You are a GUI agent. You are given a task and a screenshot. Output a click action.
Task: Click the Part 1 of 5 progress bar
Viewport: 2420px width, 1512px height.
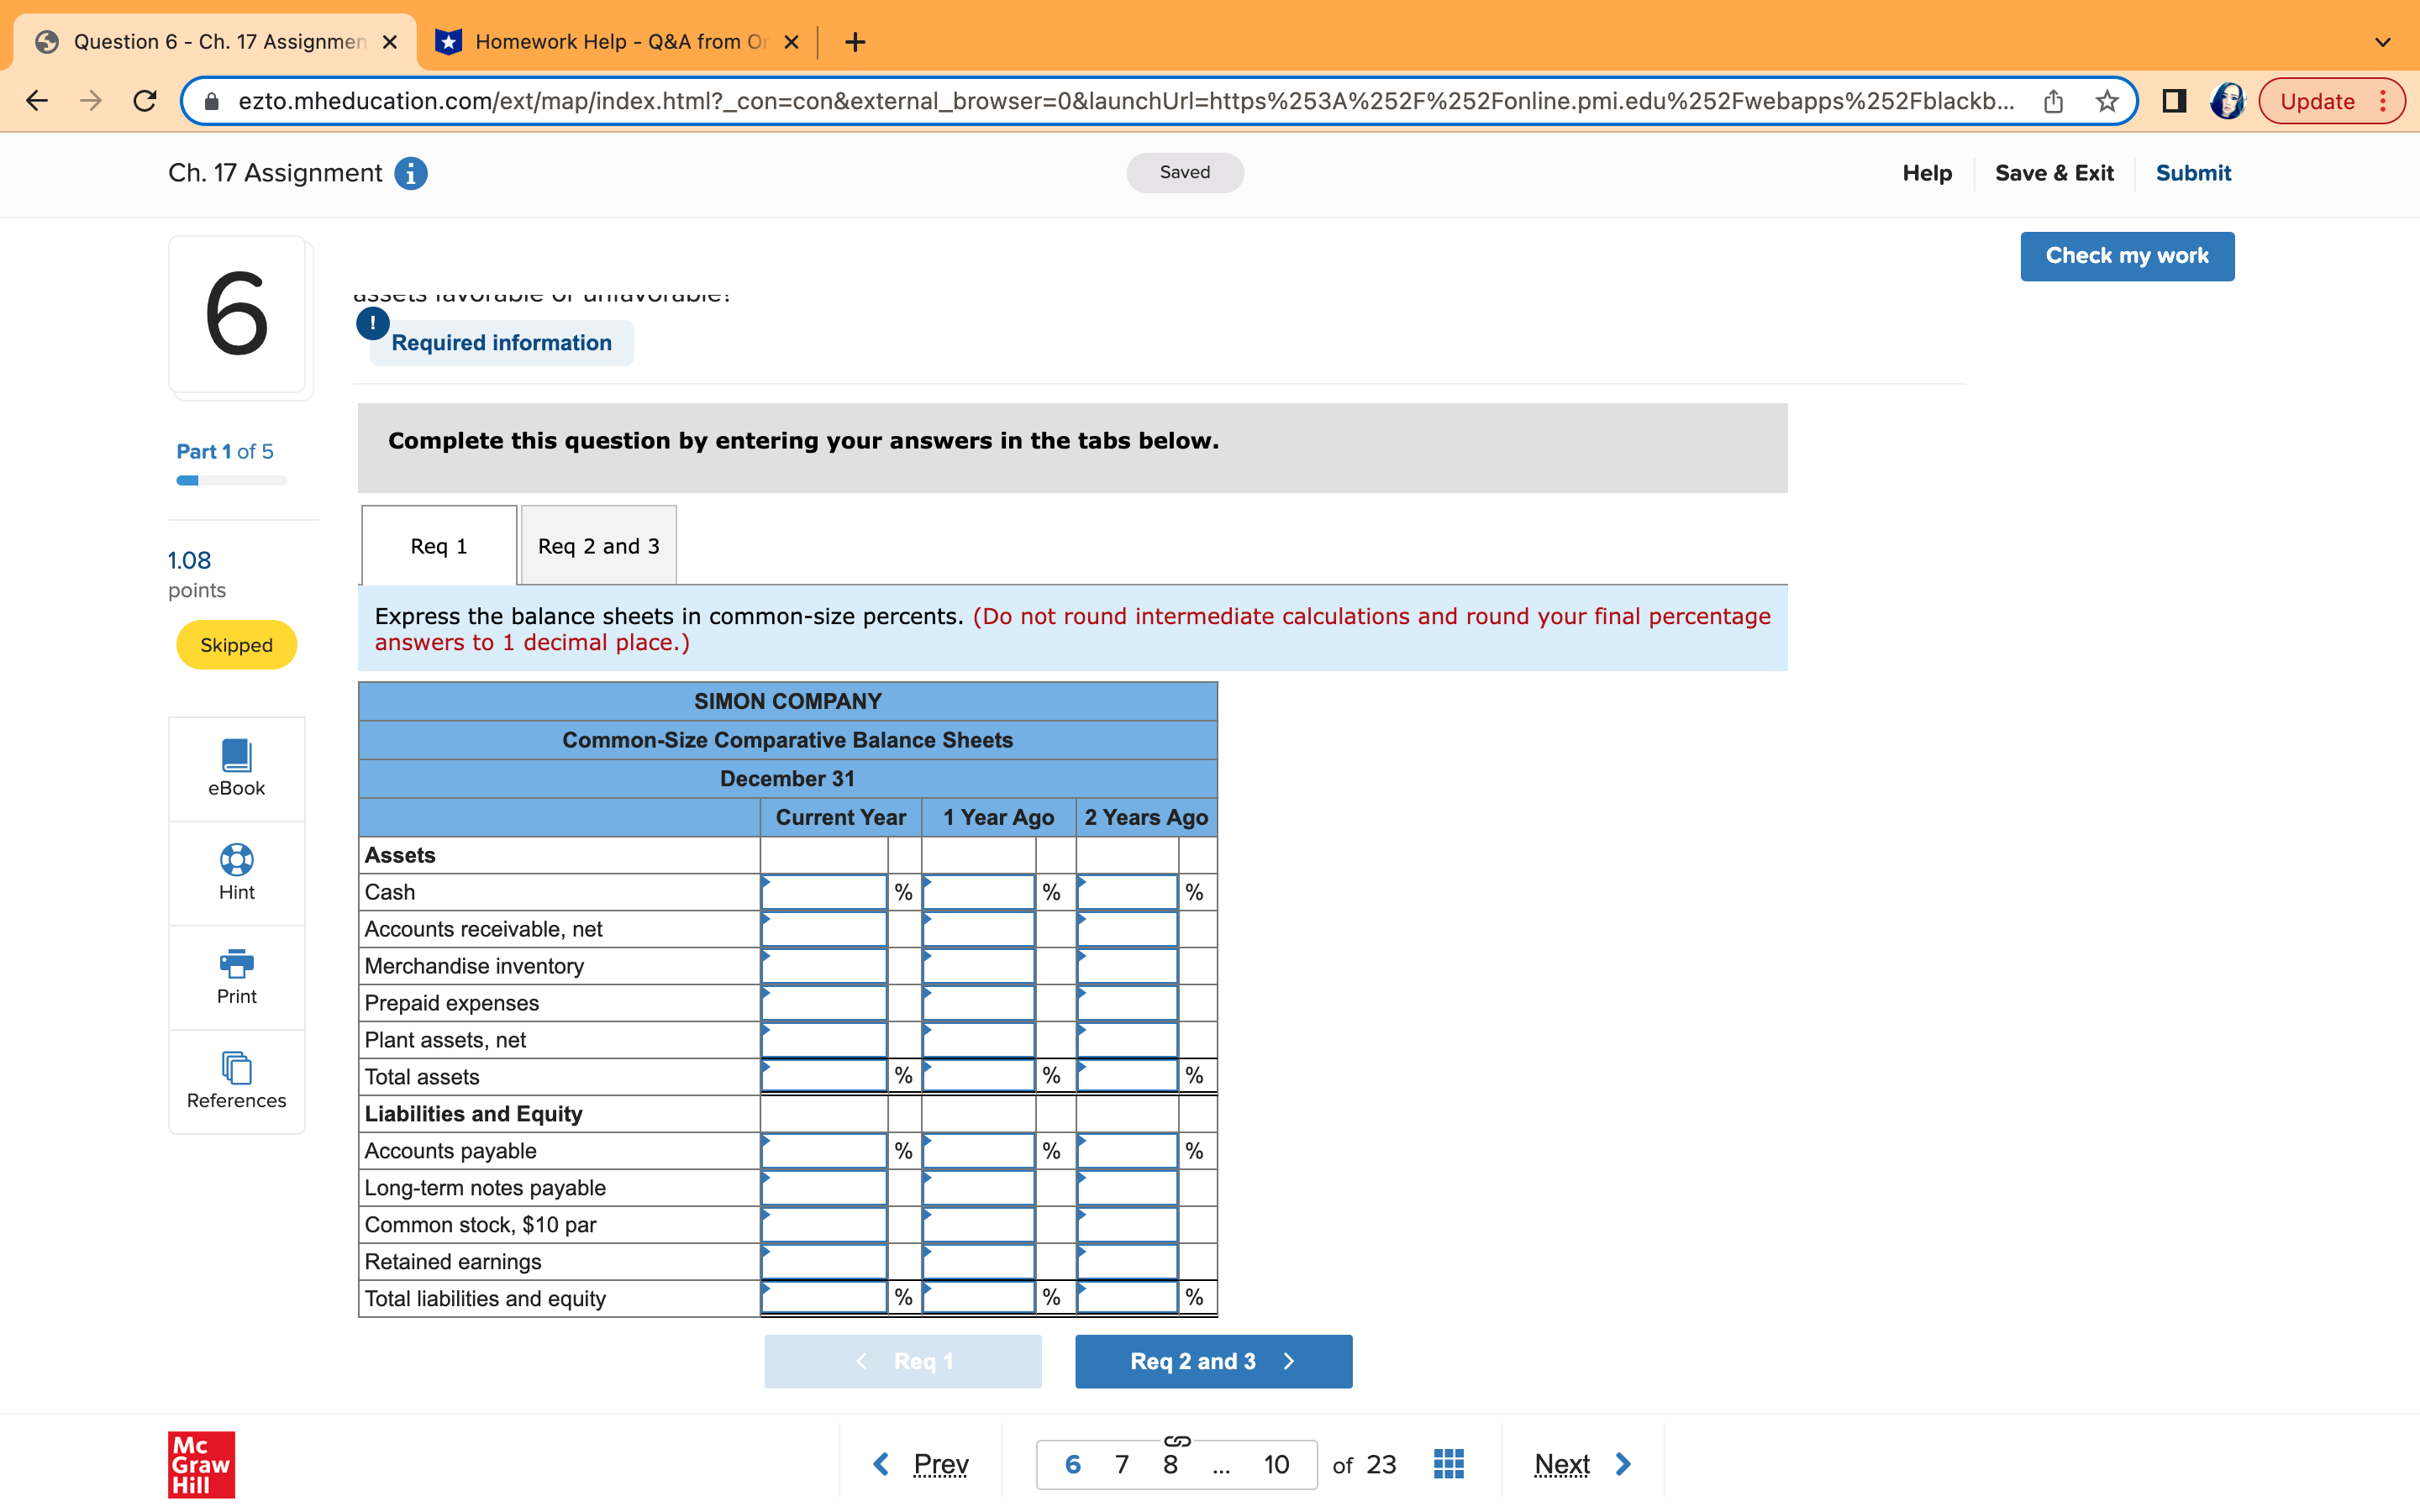pyautogui.click(x=231, y=481)
